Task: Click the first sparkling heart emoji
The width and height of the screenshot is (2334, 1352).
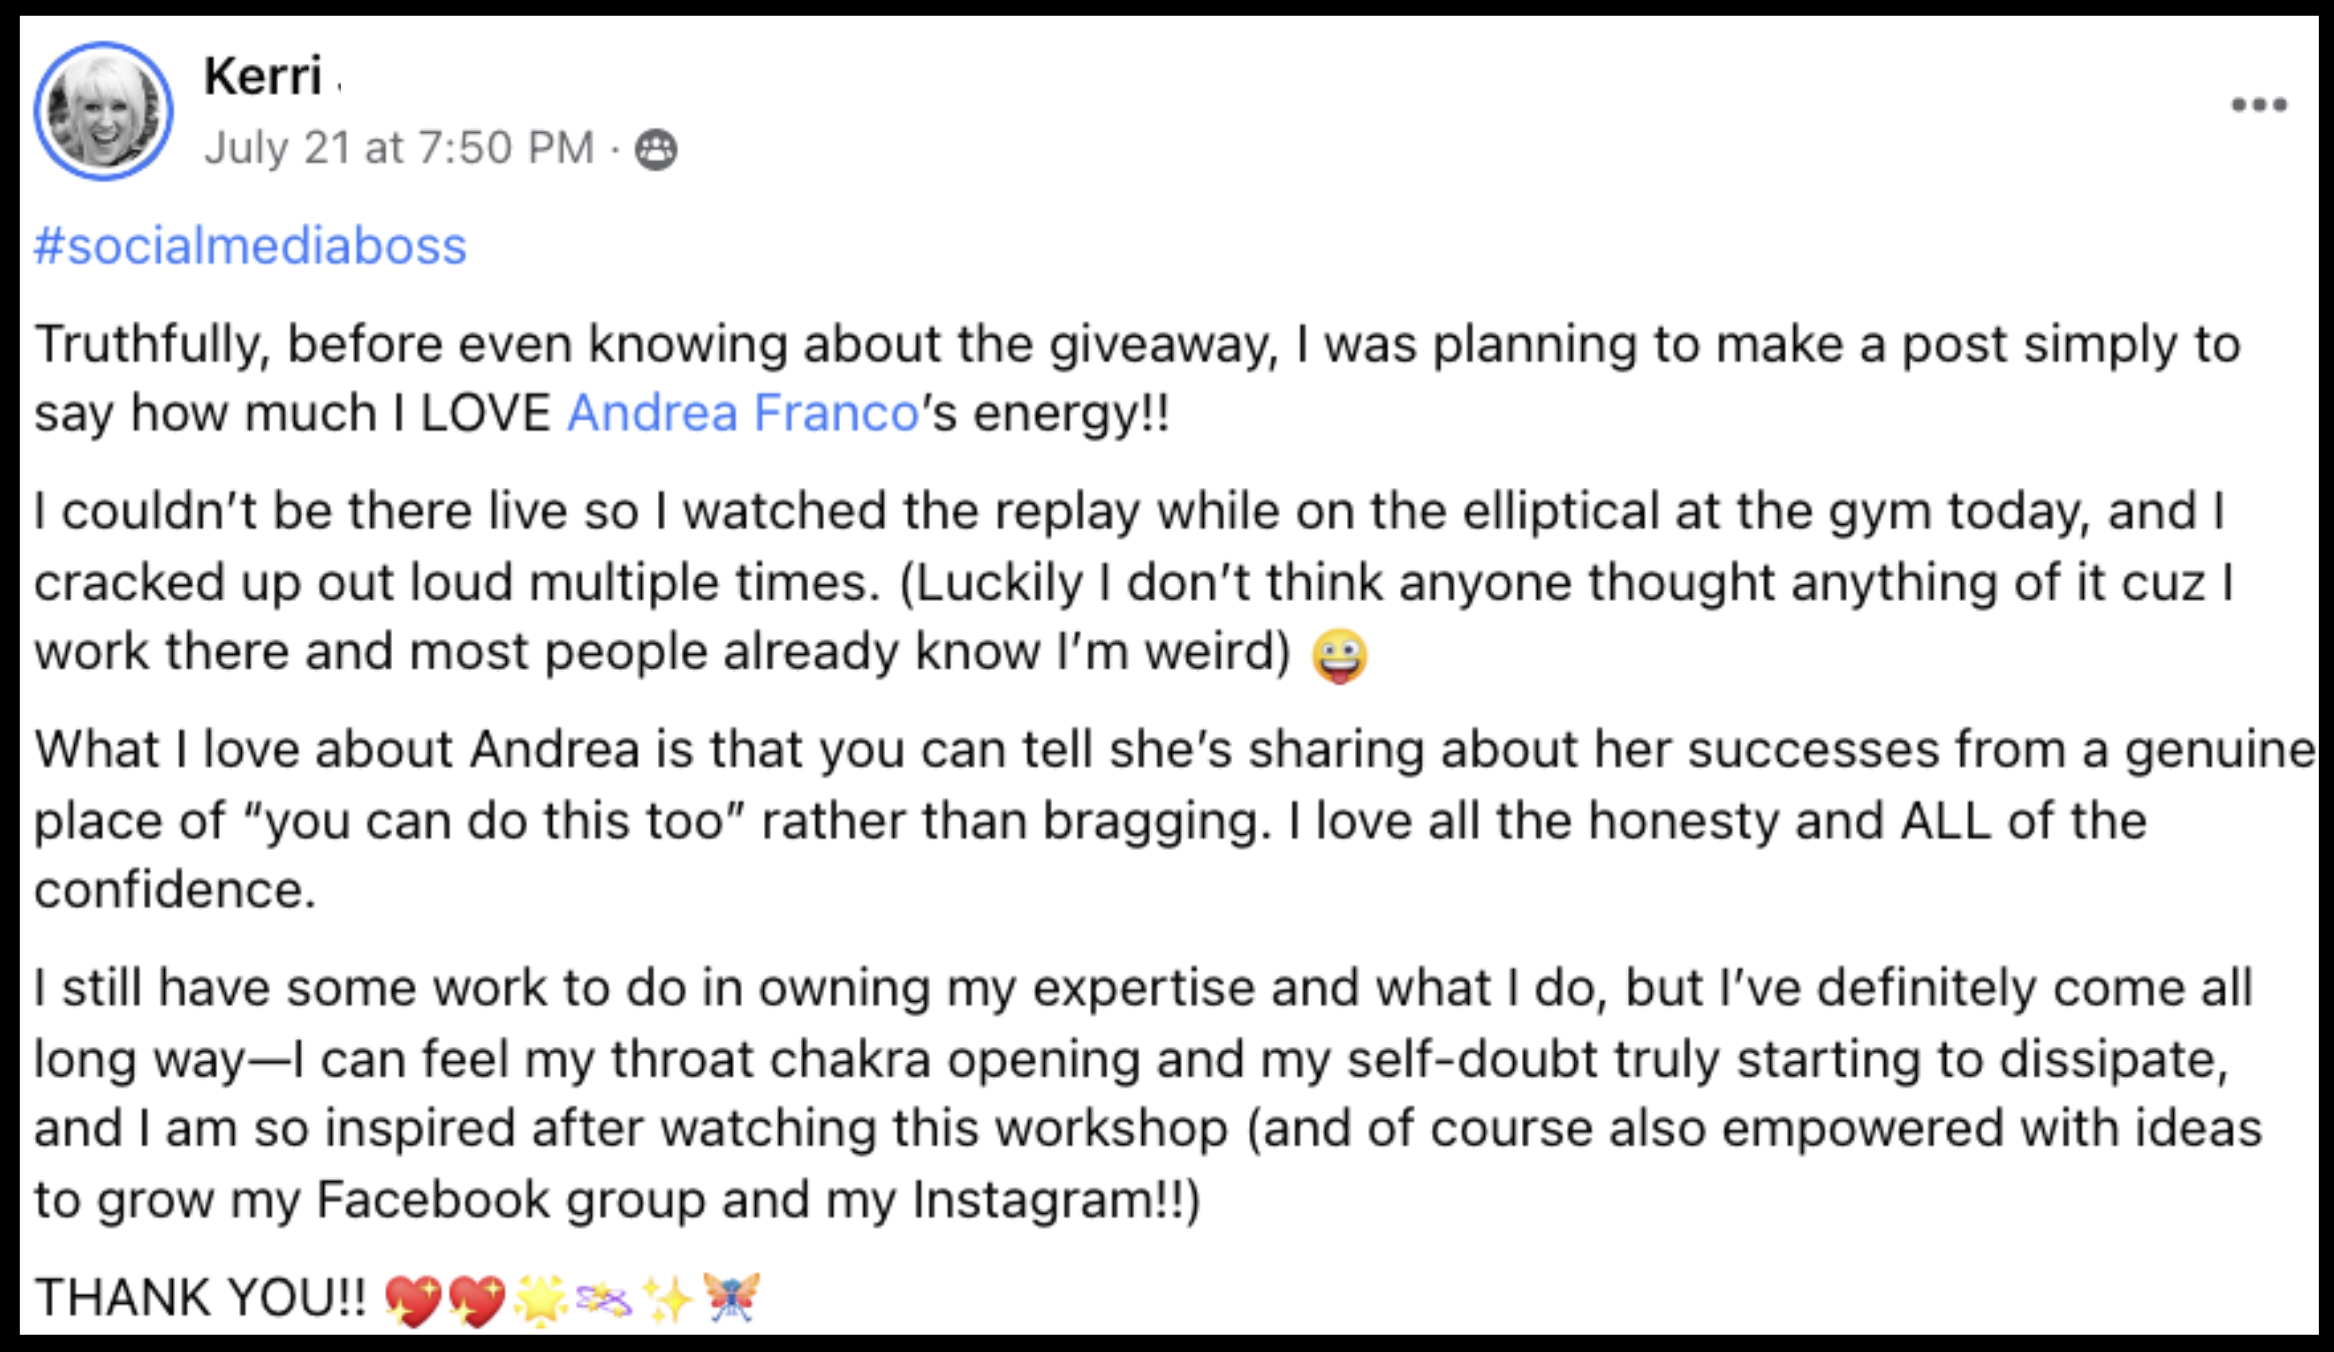Action: coord(413,1300)
